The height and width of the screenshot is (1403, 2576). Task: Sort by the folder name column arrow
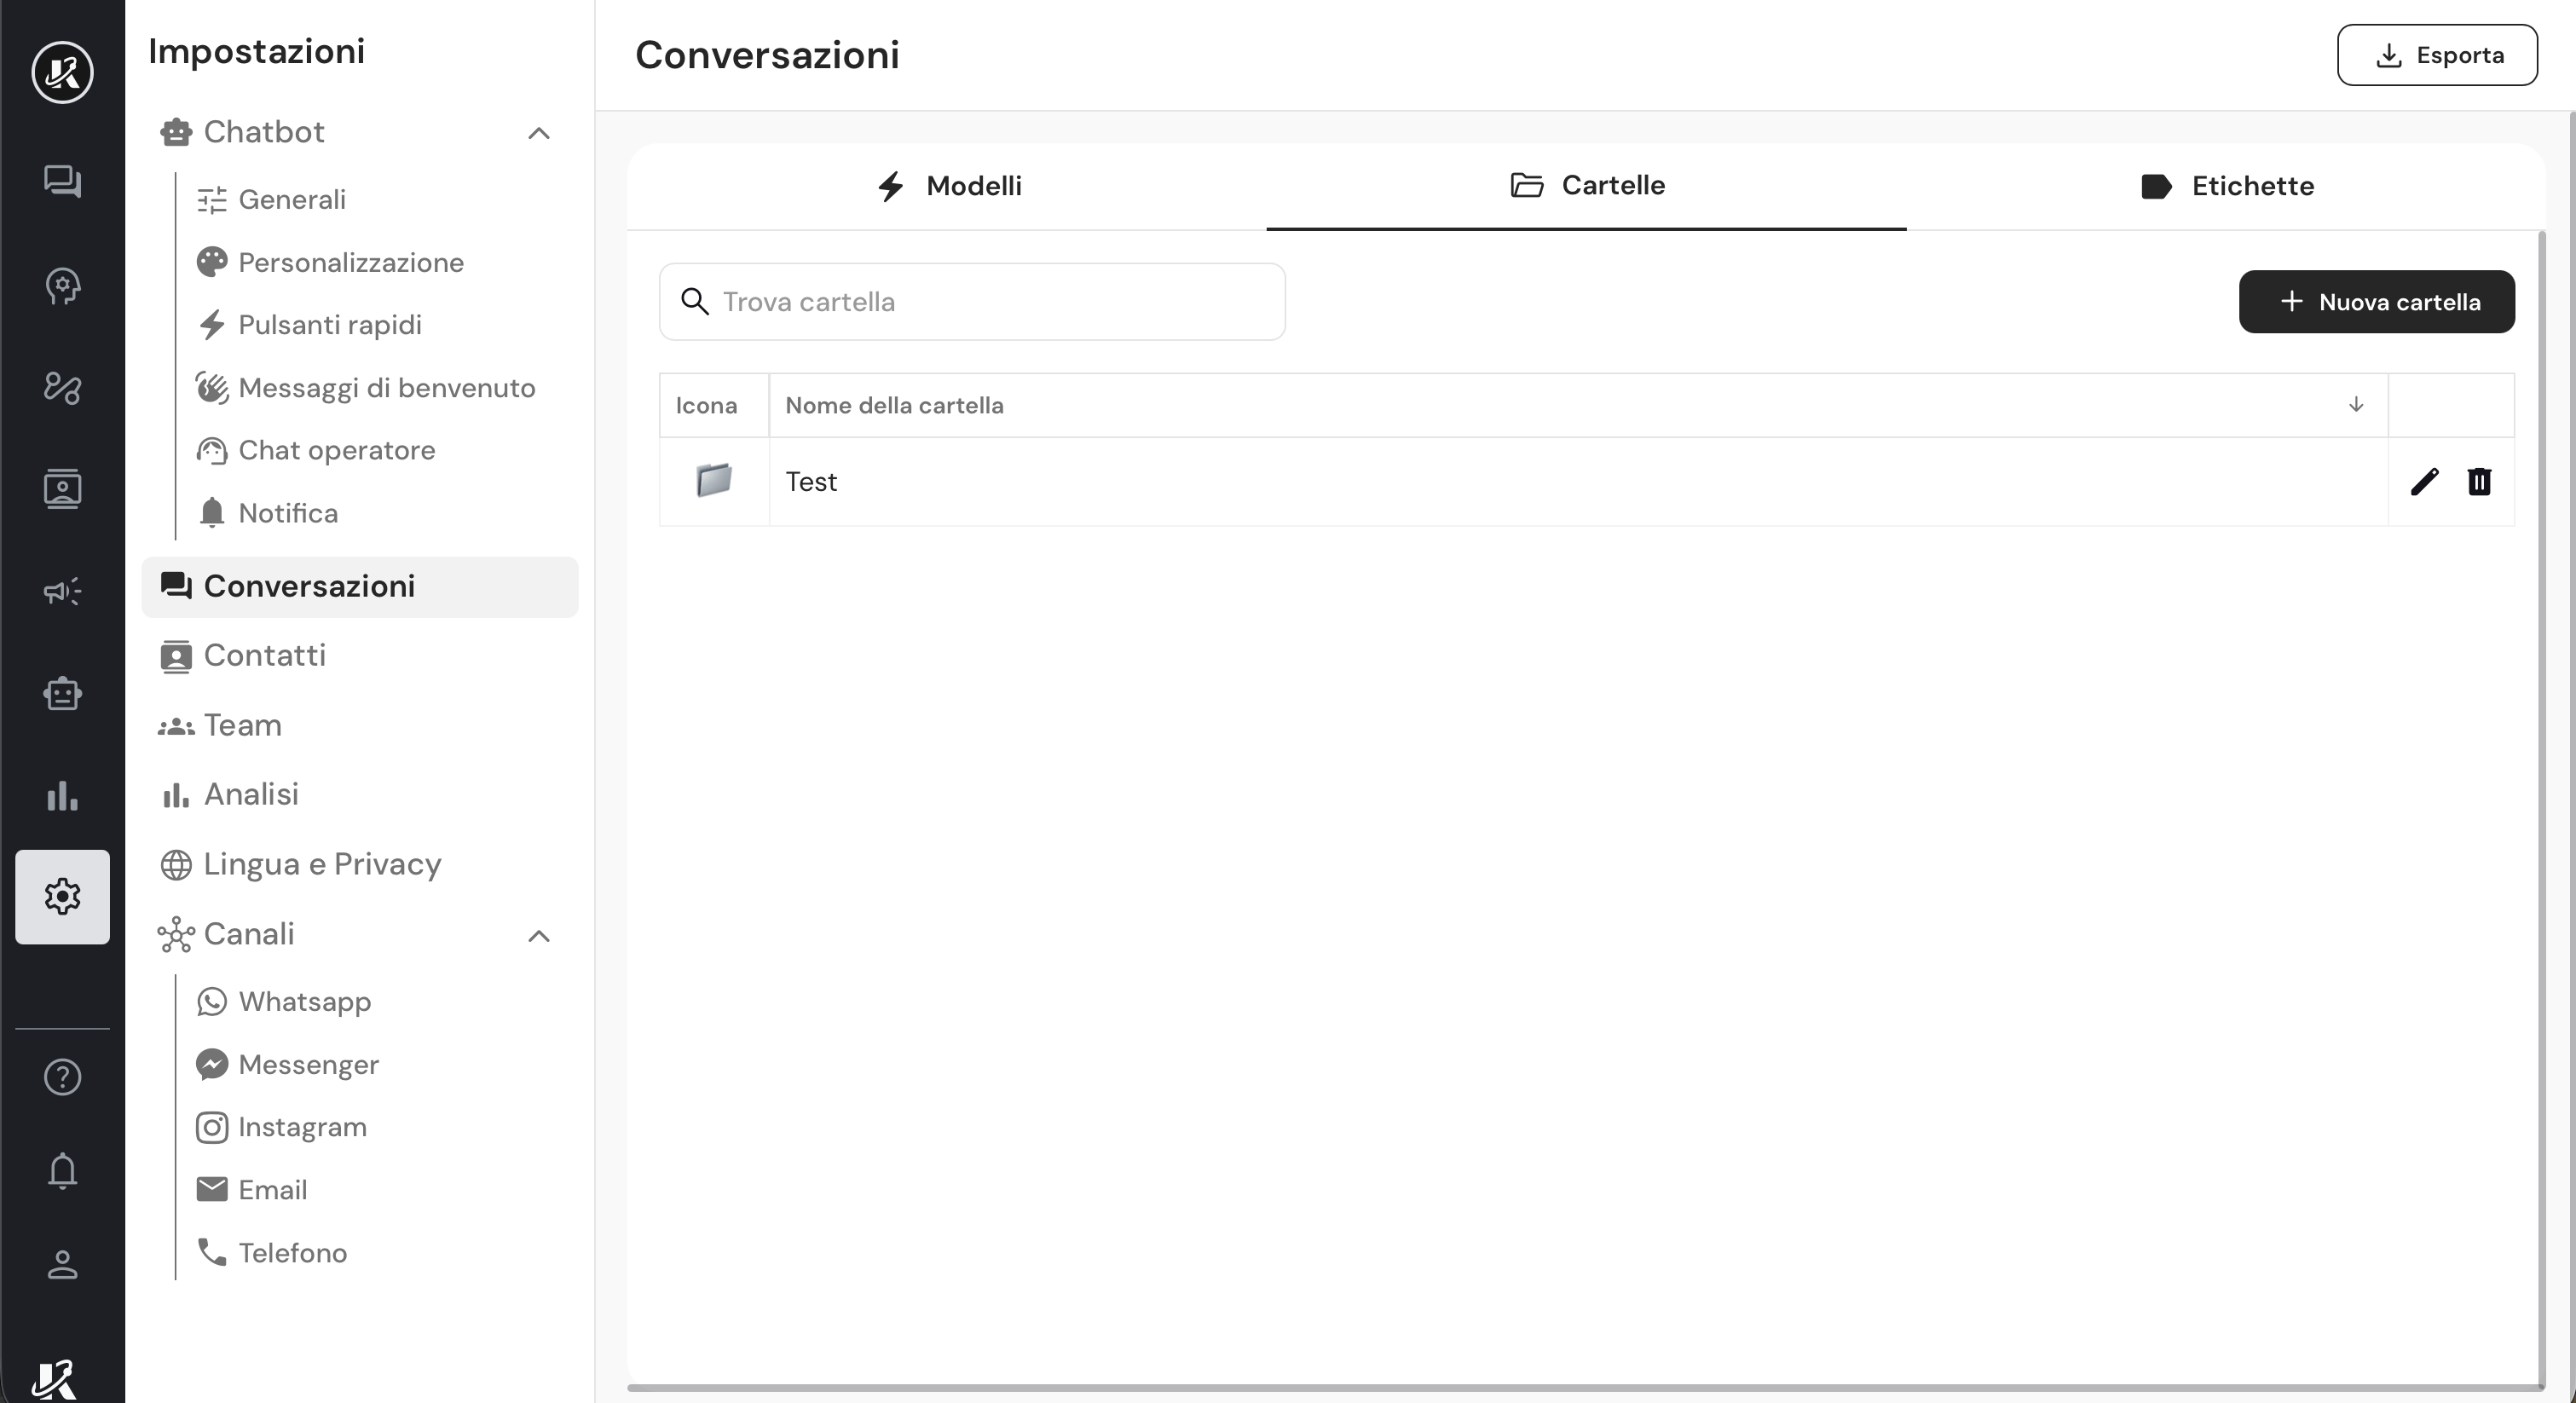[2356, 405]
